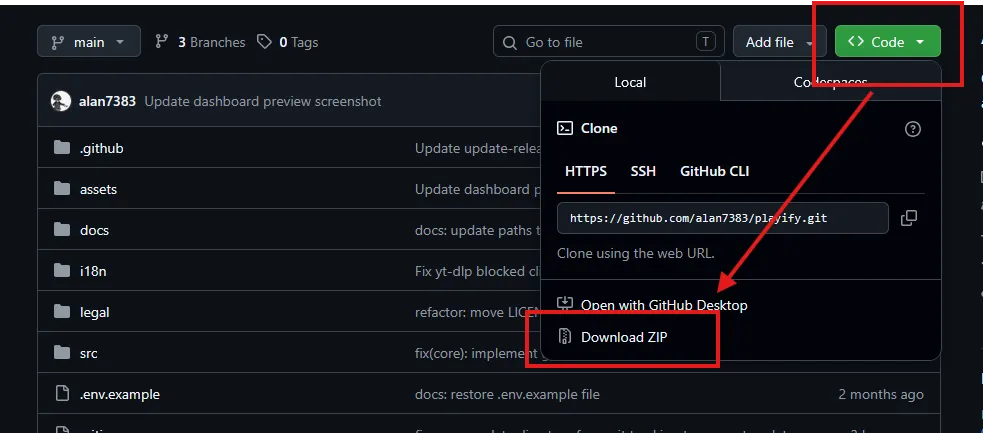Click the src folder icon
Image resolution: width=983 pixels, height=433 pixels.
click(x=61, y=353)
